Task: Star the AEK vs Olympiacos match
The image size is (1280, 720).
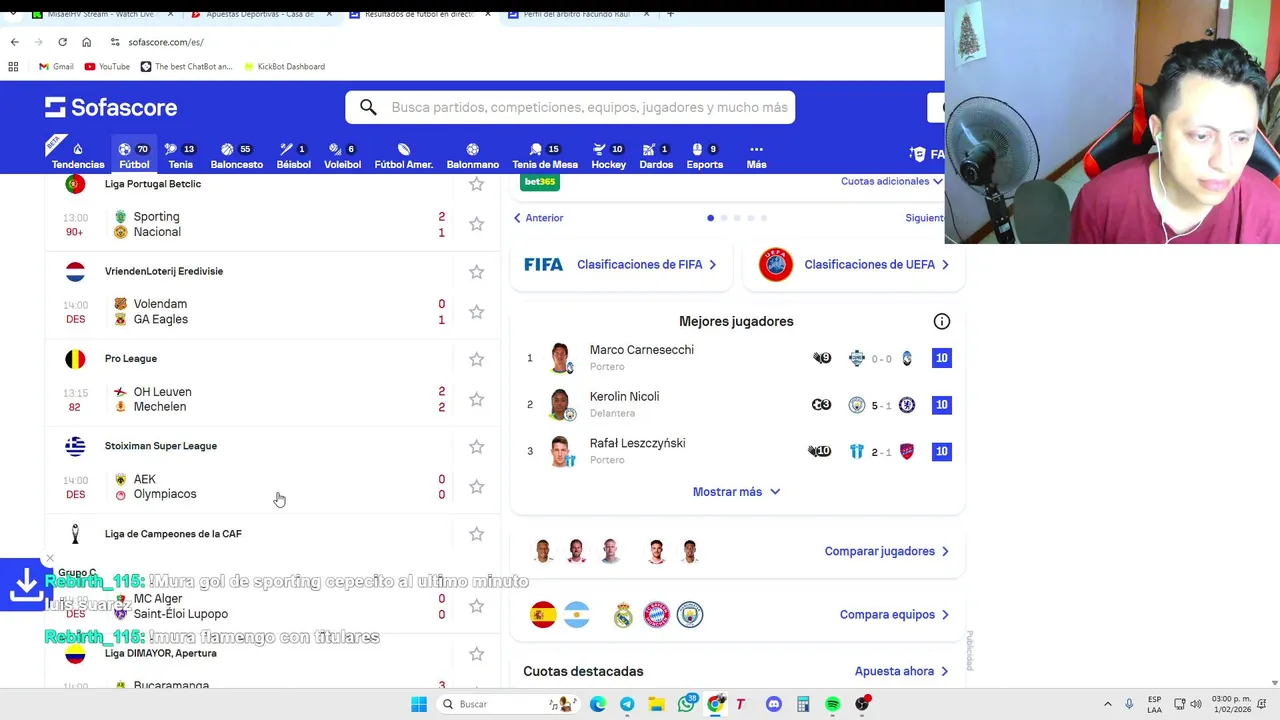Action: pos(476,487)
